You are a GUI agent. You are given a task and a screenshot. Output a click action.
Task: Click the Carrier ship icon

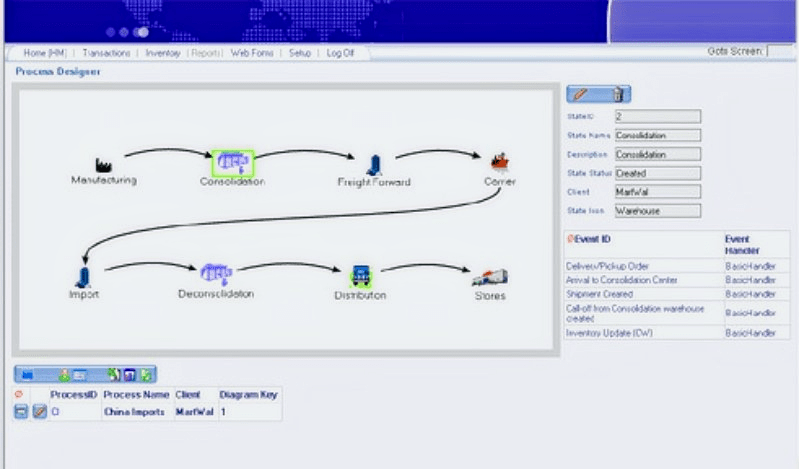498,161
